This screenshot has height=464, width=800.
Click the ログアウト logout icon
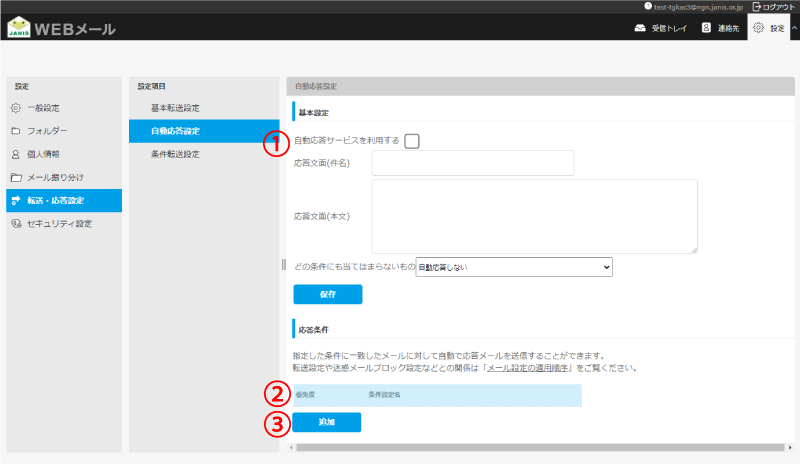click(757, 7)
